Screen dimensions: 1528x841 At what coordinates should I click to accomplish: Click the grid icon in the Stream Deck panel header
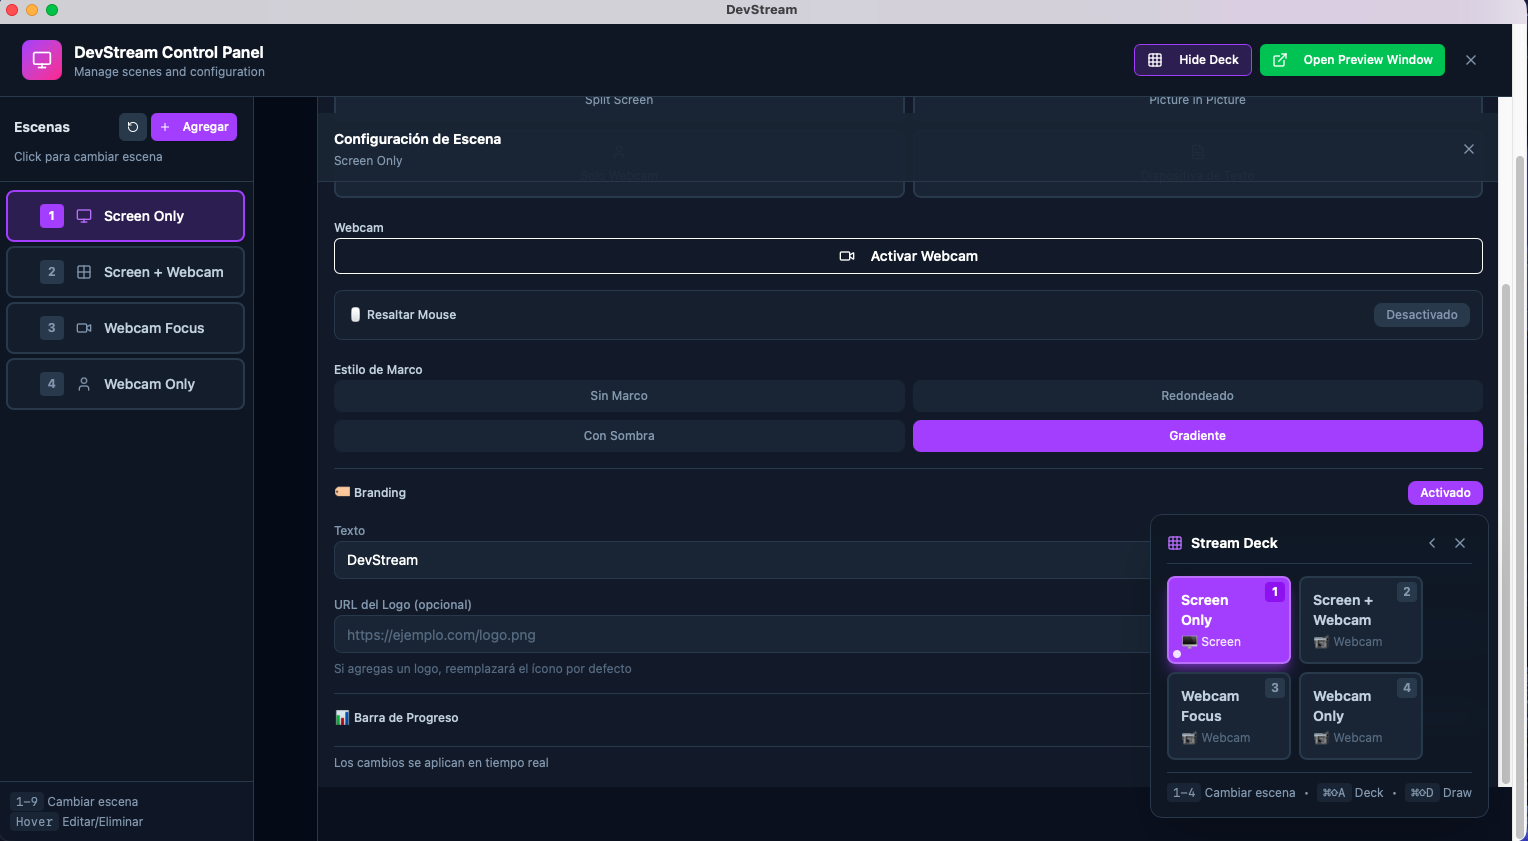click(x=1174, y=543)
